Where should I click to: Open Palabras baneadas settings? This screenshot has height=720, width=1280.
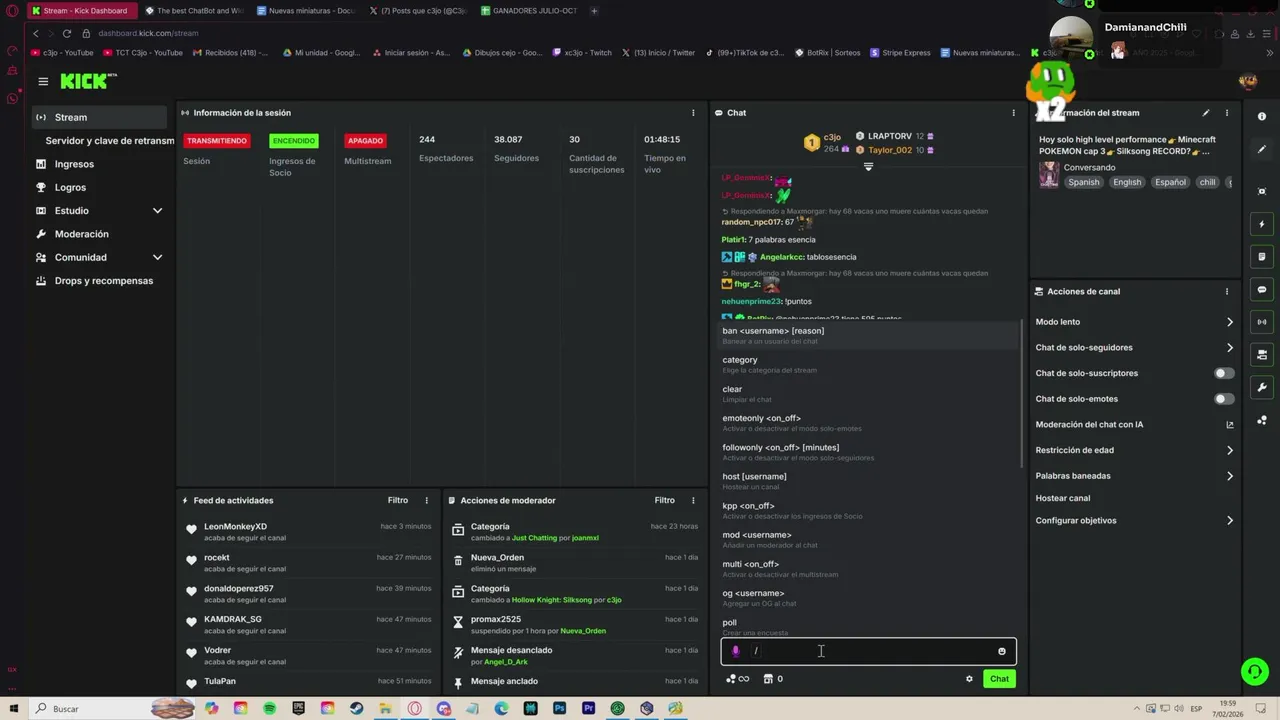1134,476
